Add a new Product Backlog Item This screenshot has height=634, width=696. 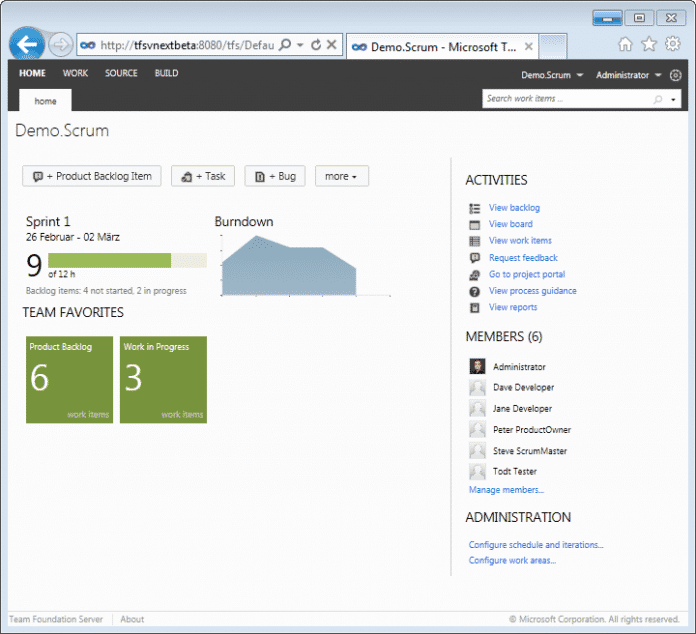[x=92, y=176]
